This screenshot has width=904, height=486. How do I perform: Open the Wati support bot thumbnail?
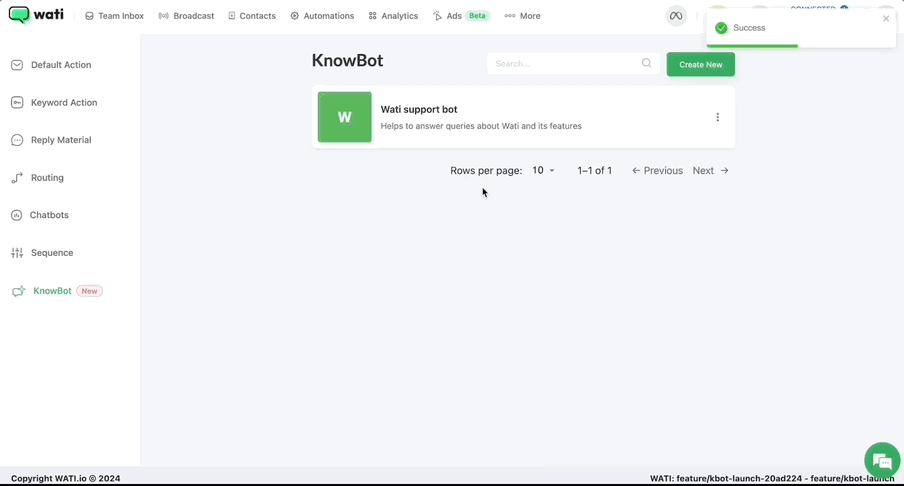point(345,117)
